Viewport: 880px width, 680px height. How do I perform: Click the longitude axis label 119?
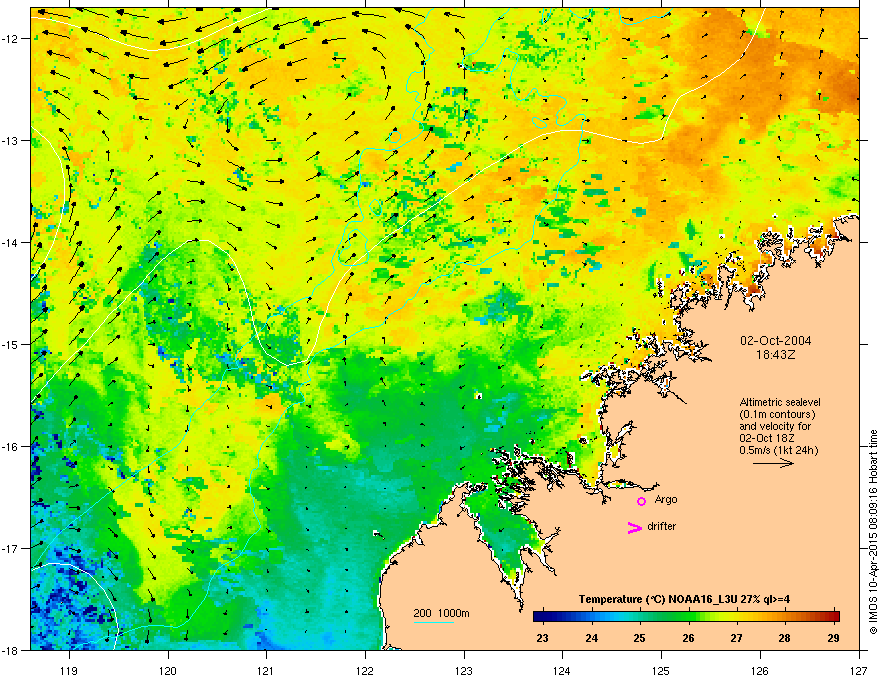[x=69, y=670]
